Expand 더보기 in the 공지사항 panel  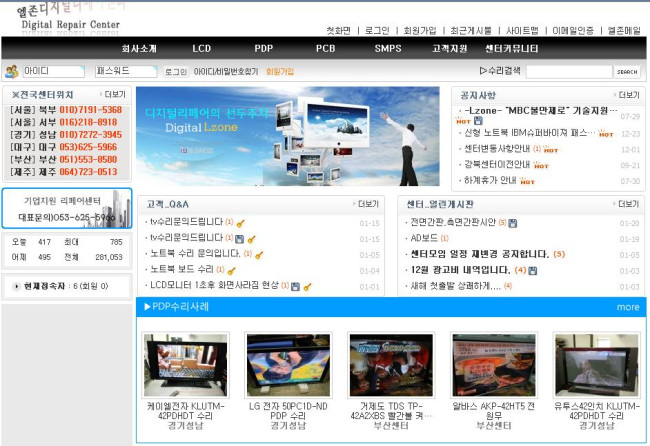click(626, 95)
